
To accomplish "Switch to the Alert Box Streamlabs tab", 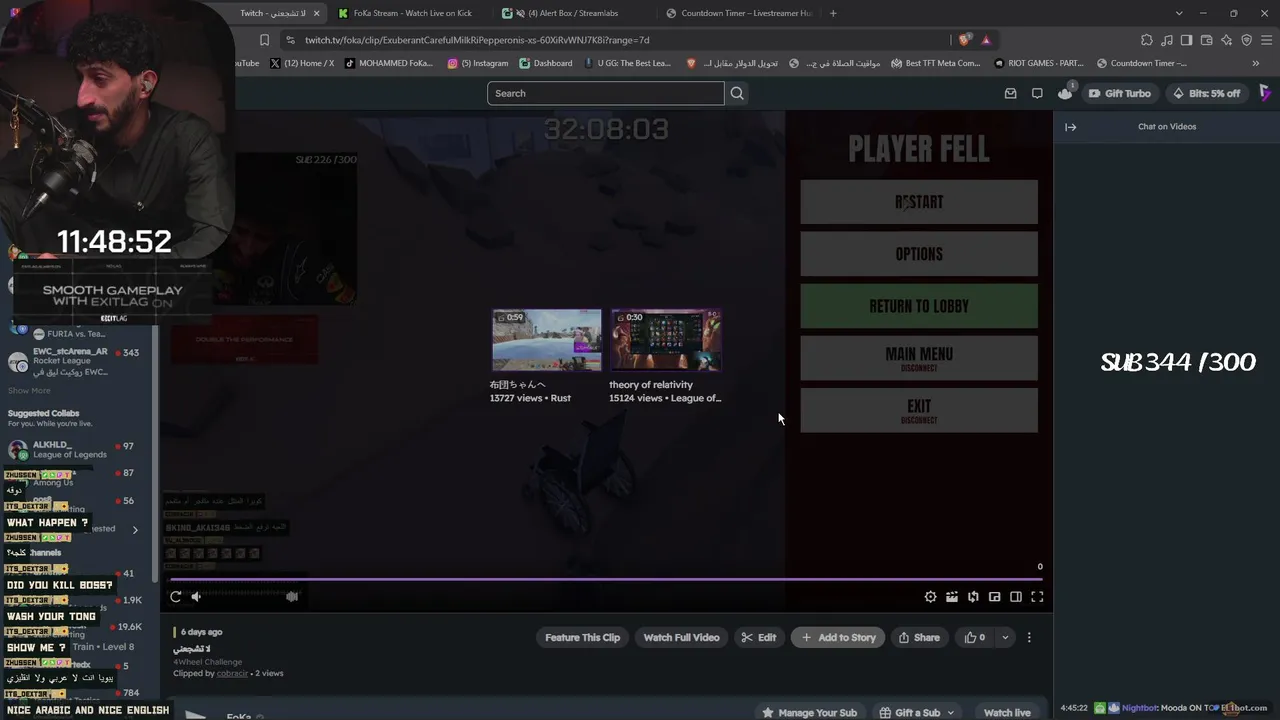I will (573, 13).
